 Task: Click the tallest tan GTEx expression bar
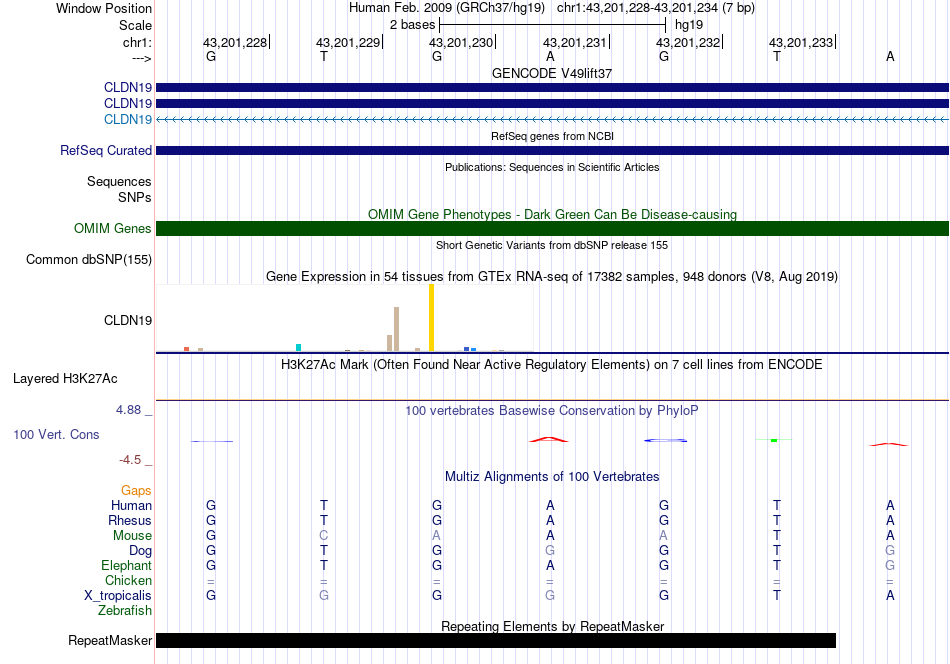(396, 329)
